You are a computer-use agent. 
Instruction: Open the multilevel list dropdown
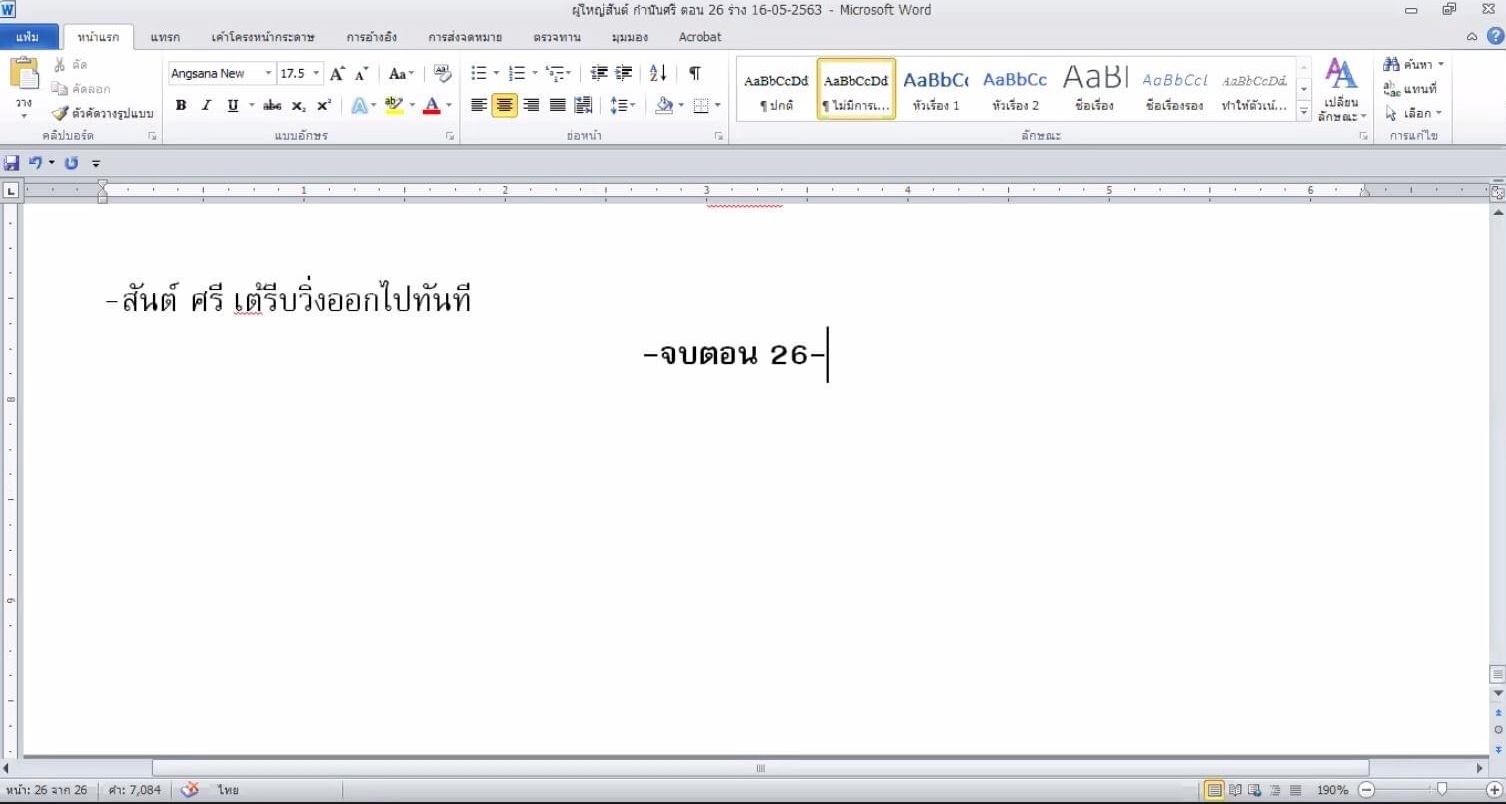[x=559, y=74]
